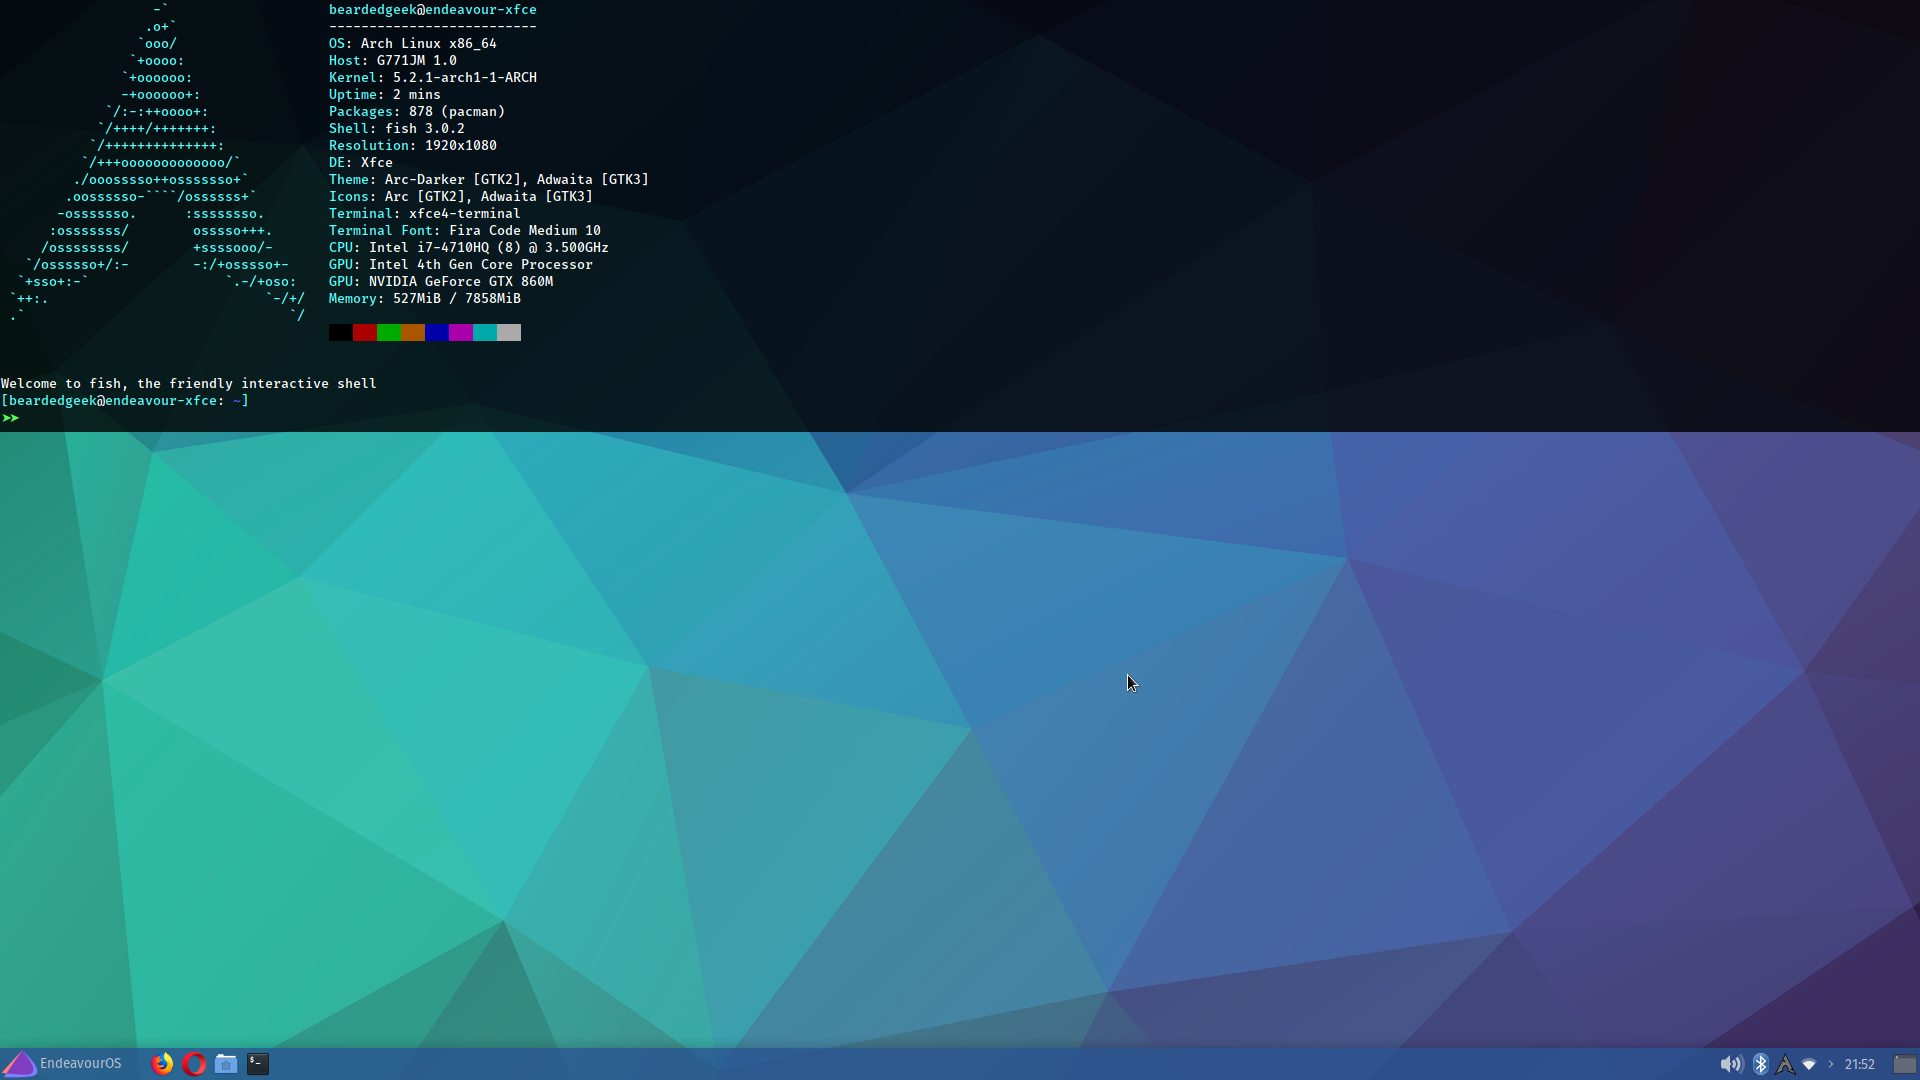Click the 'Packages: 878 (pacman)' line

point(417,112)
